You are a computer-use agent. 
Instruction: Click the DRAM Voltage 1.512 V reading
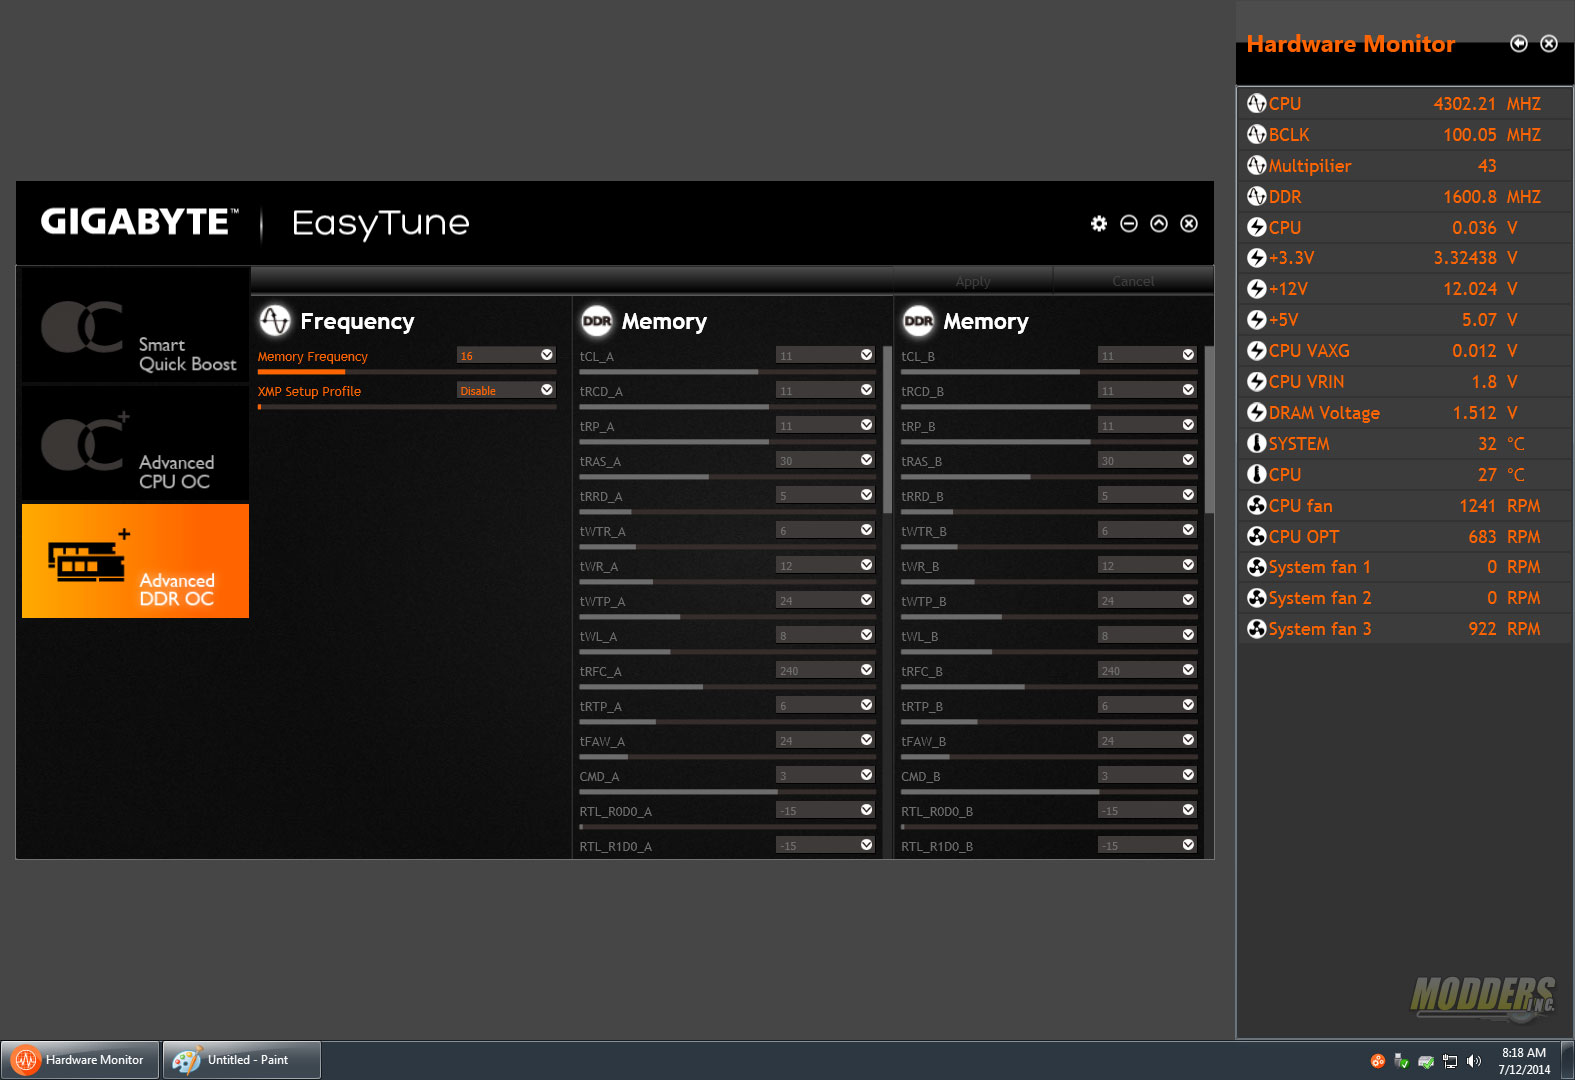click(x=1485, y=413)
